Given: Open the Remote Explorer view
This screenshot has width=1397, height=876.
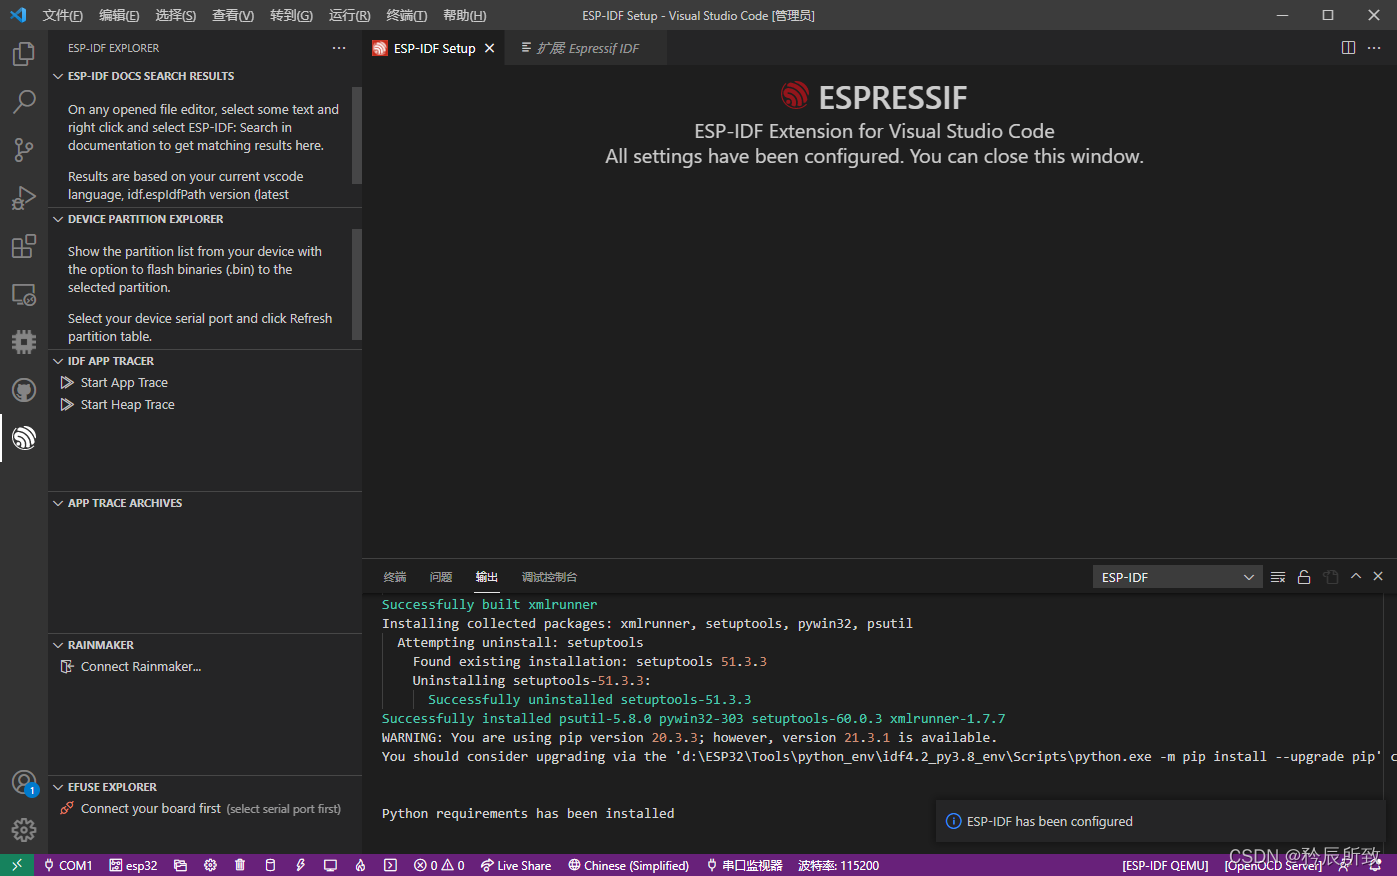Looking at the screenshot, I should [x=24, y=294].
